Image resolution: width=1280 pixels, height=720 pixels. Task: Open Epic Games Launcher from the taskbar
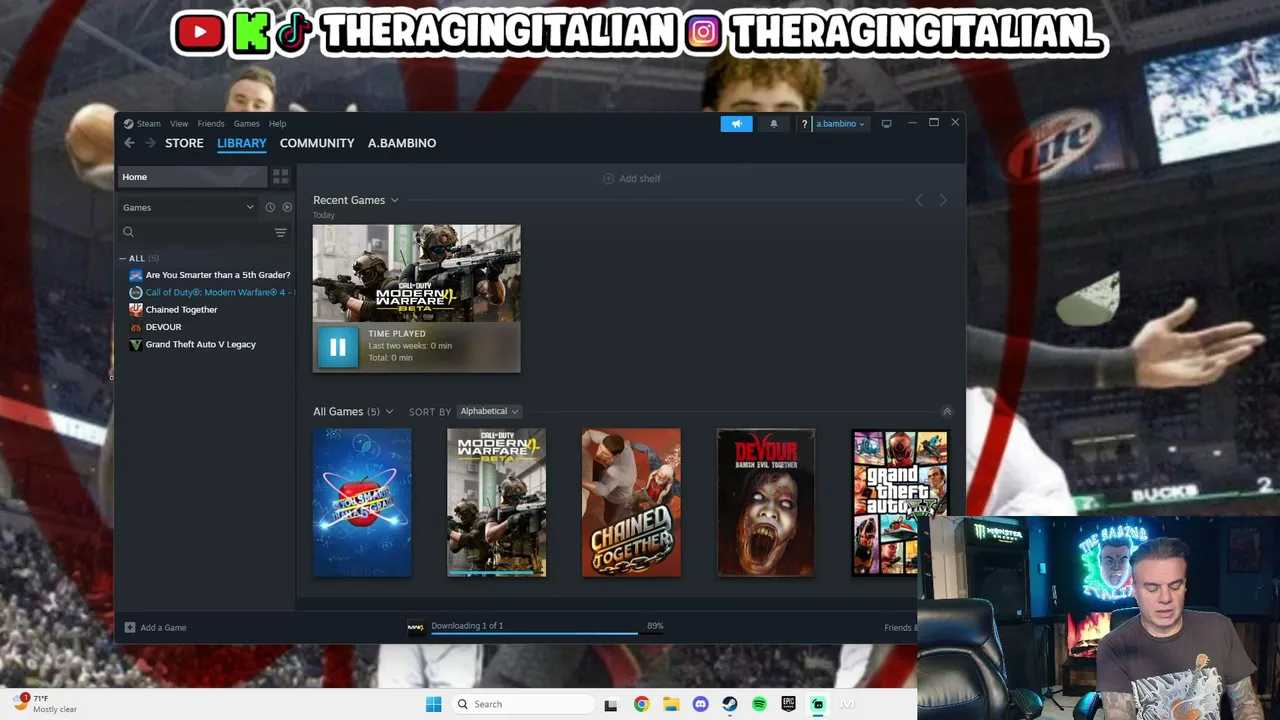[789, 704]
